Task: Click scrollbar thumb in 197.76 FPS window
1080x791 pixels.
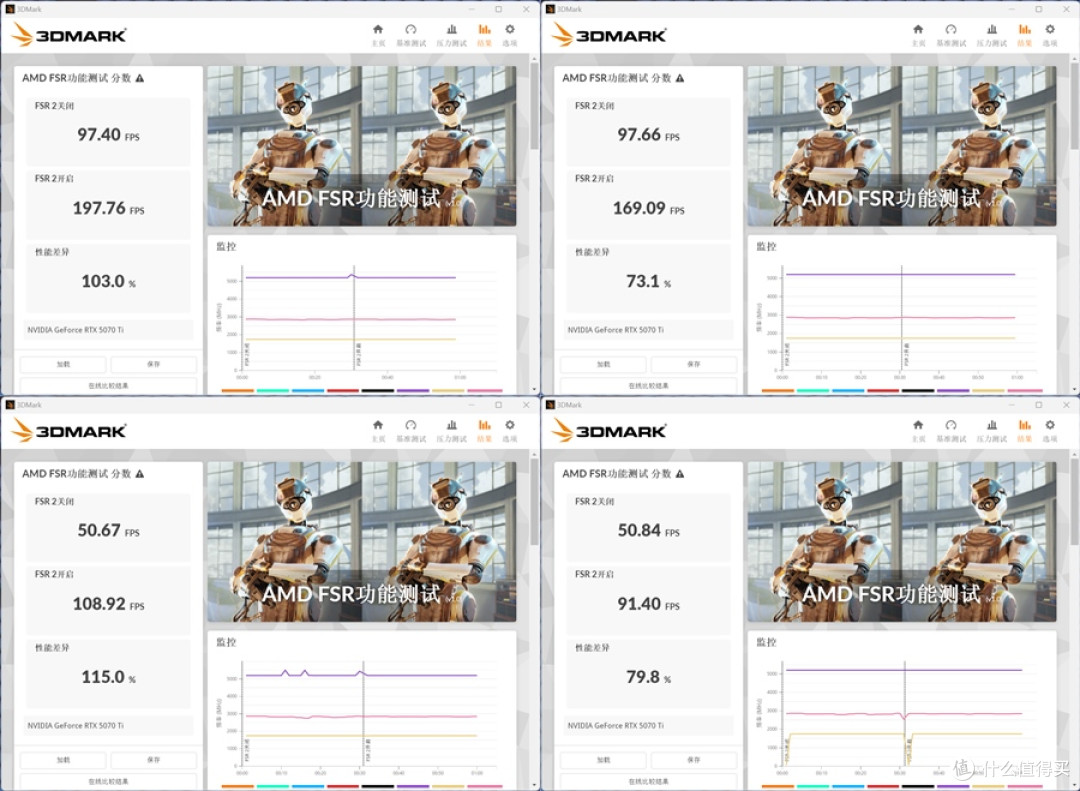Action: tap(534, 105)
